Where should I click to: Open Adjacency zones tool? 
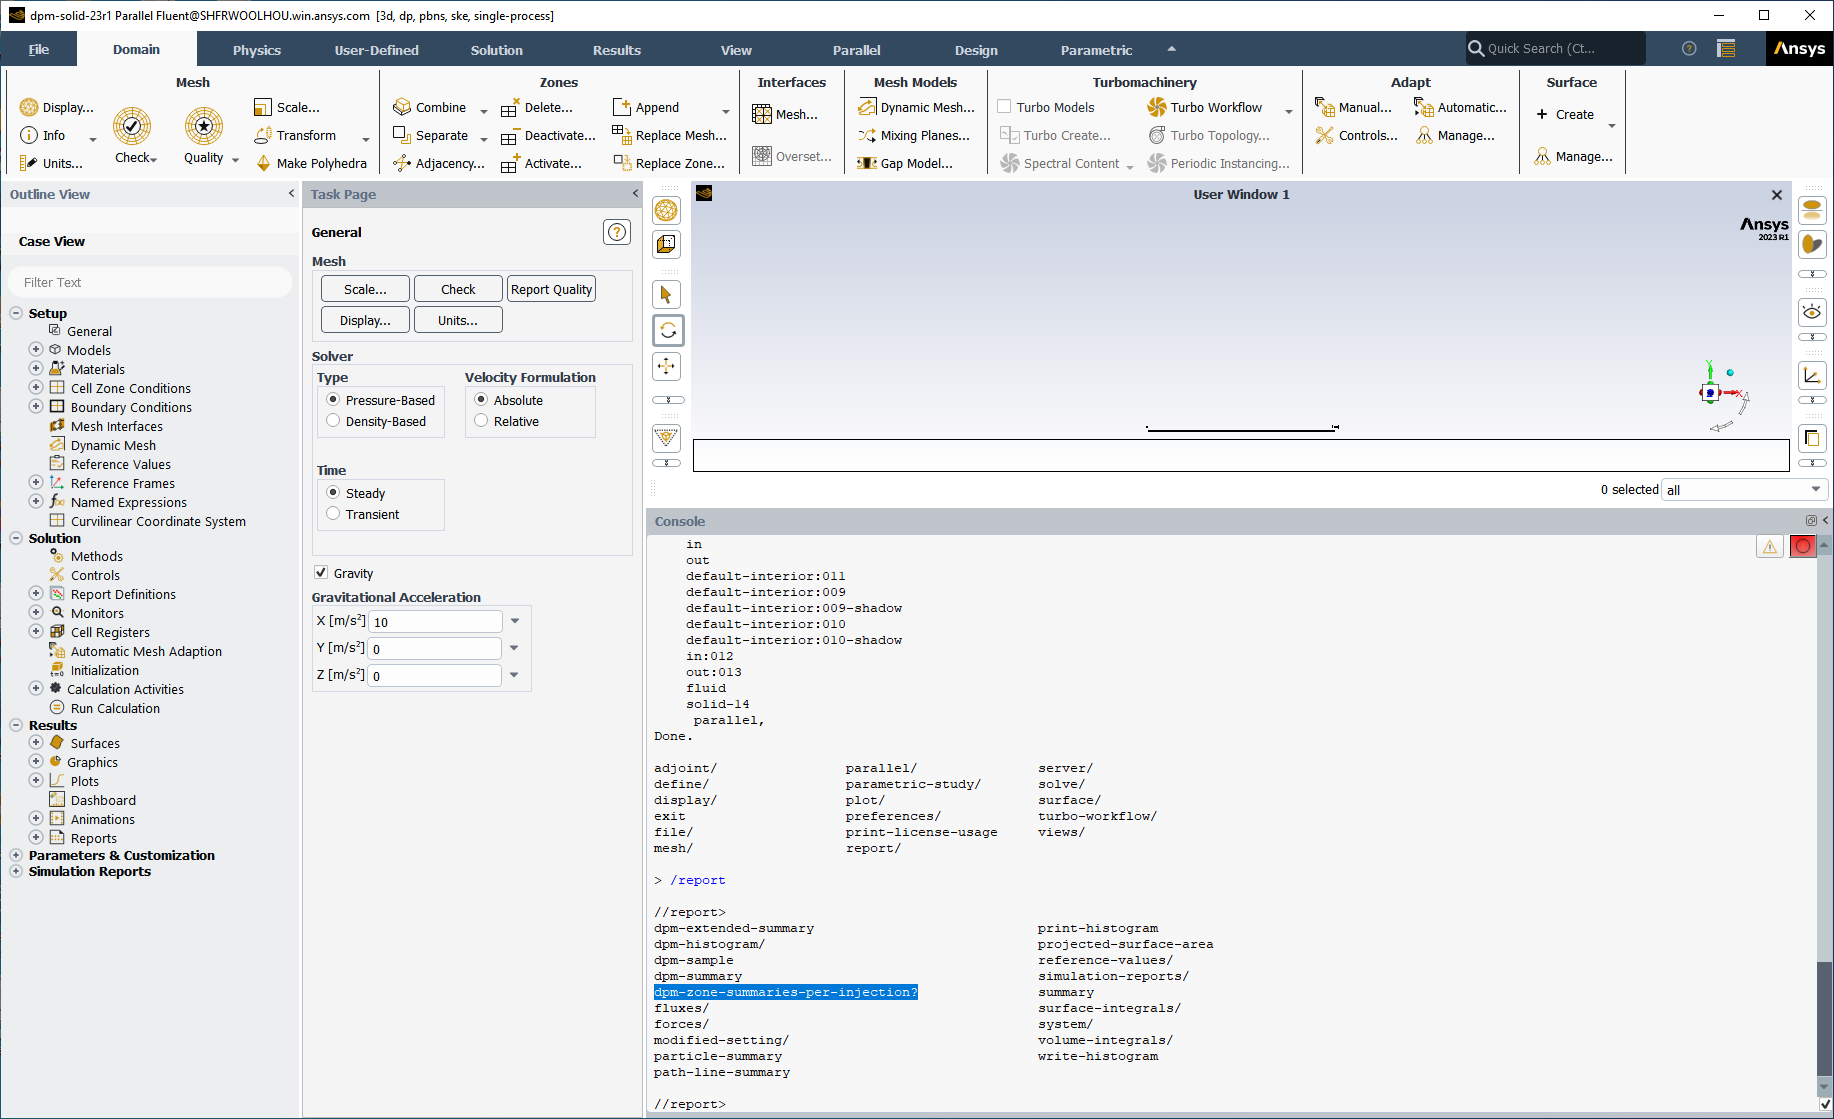439,163
